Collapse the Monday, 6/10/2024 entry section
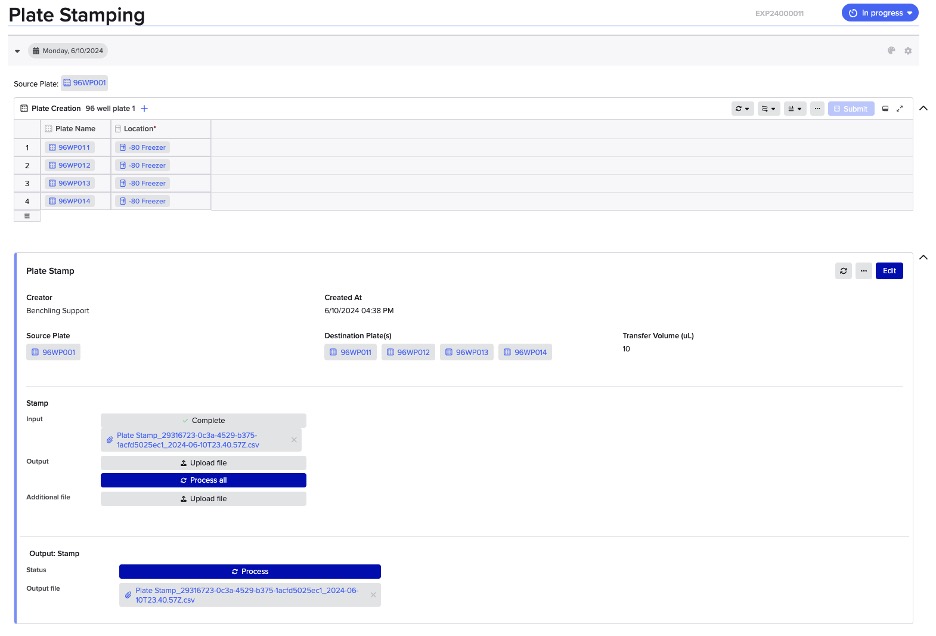Screen dimensions: 936x636 (17, 51)
